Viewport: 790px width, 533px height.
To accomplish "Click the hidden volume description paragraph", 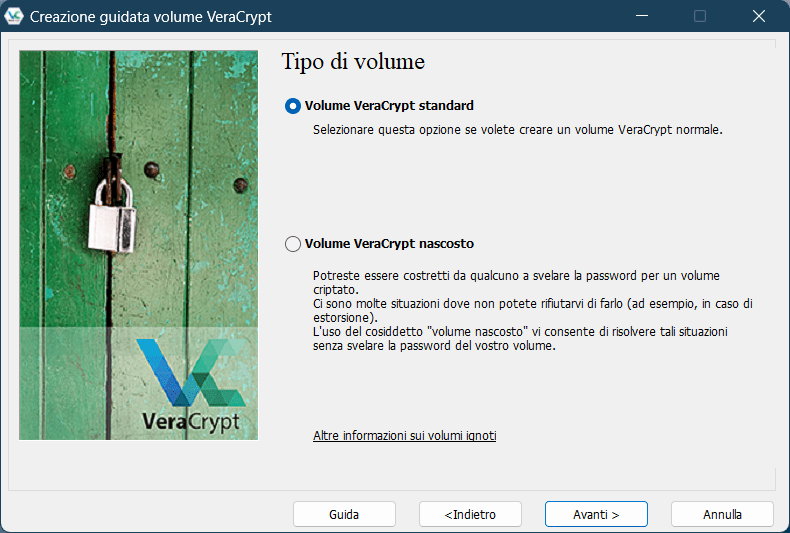I will pyautogui.click(x=533, y=310).
